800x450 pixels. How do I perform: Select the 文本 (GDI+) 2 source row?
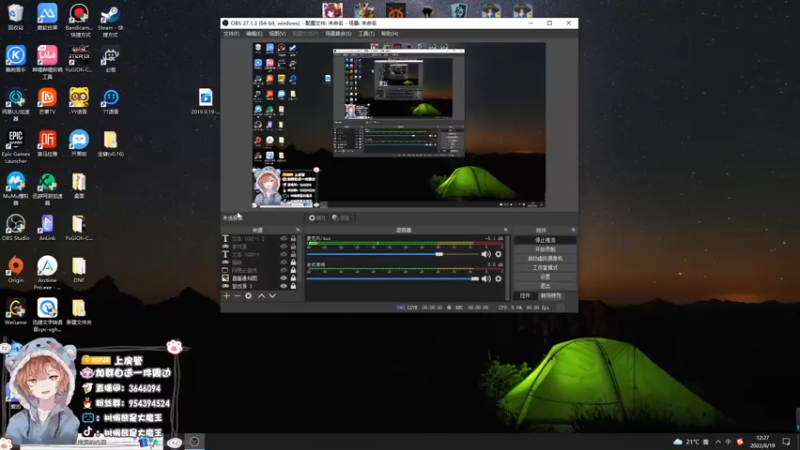[x=260, y=238]
